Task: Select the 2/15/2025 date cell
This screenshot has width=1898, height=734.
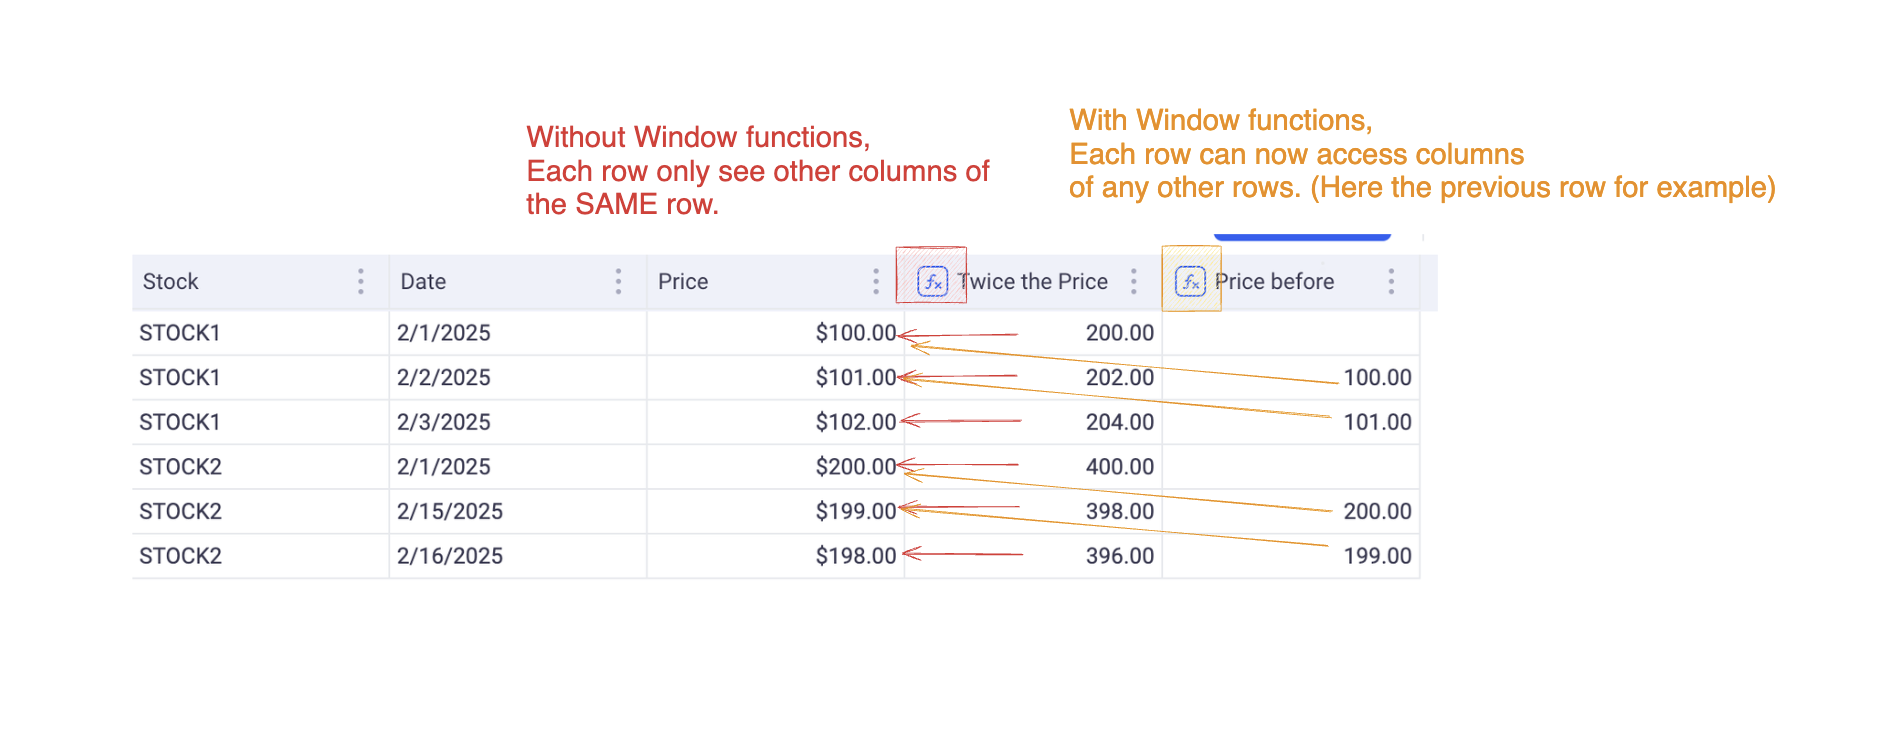Action: [x=450, y=512]
